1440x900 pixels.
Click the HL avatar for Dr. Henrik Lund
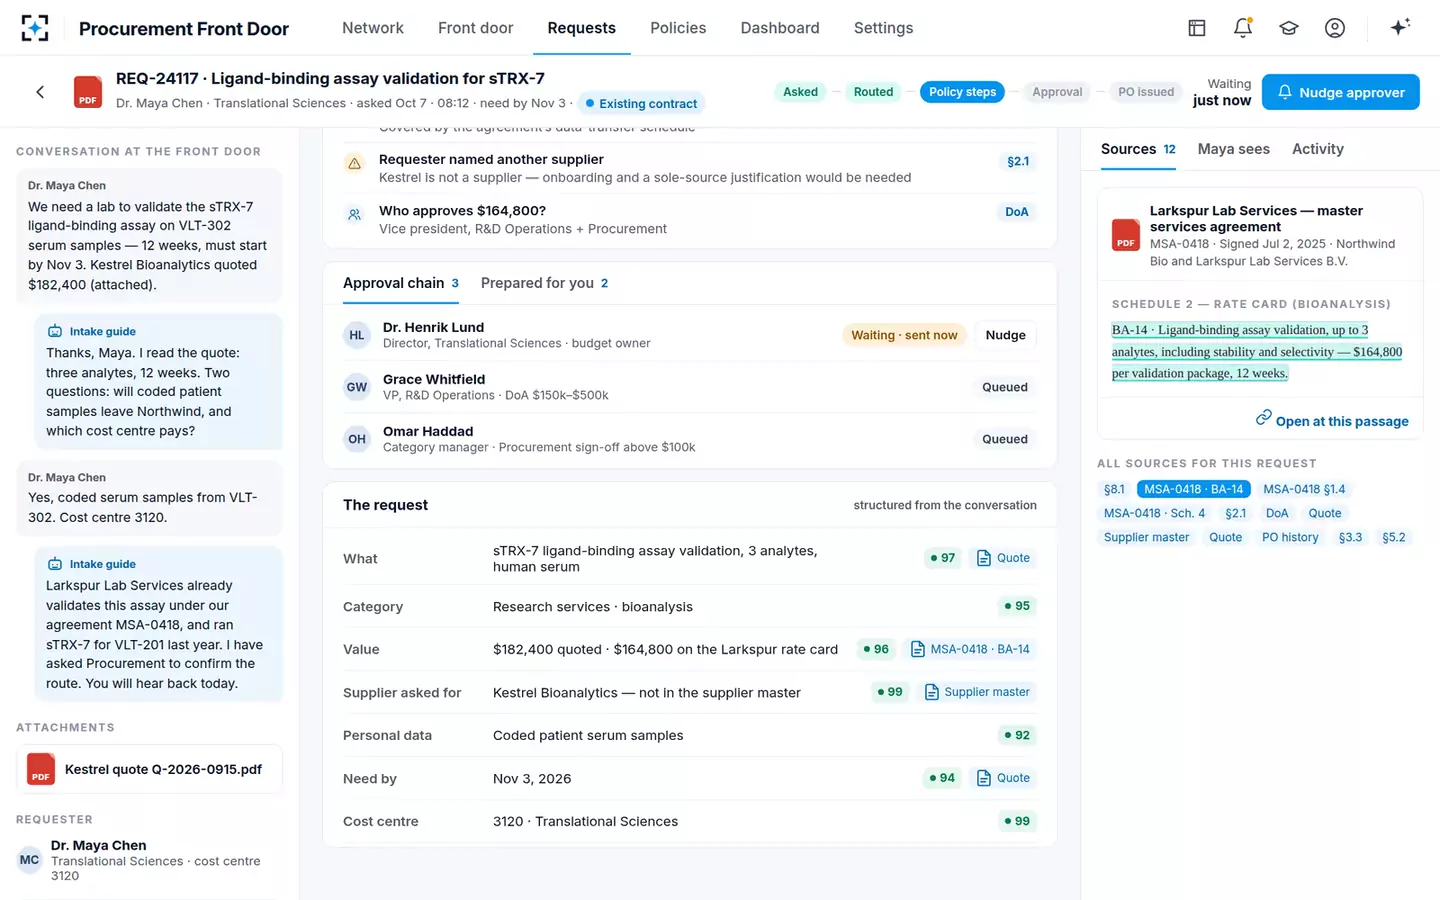(357, 335)
